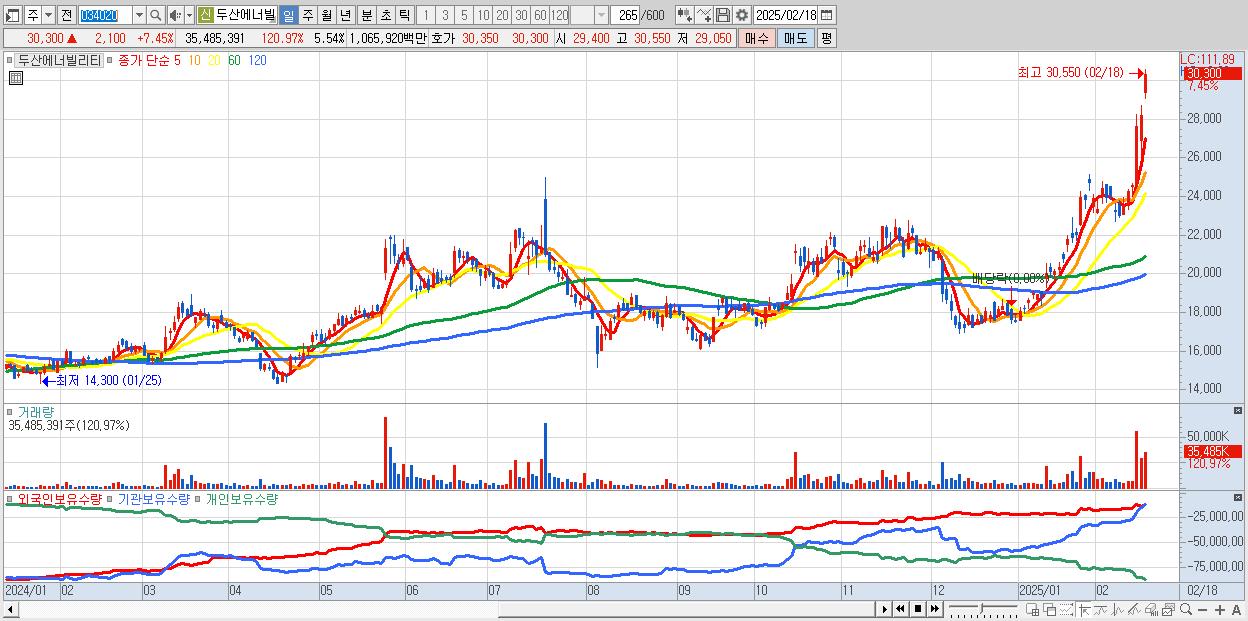
Task: Click the 매도 sell button
Action: [x=796, y=38]
